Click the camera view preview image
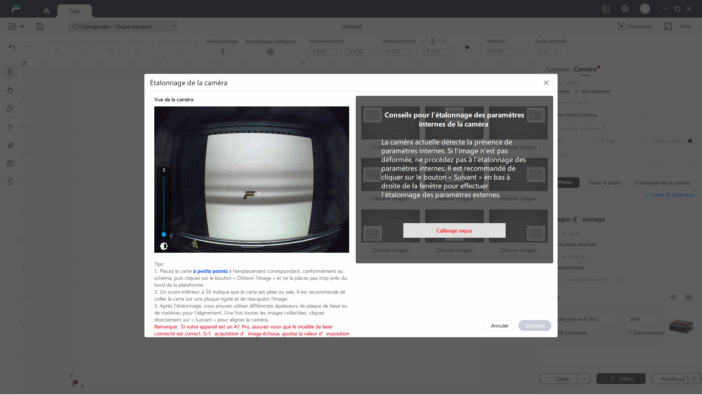Image resolution: width=702 pixels, height=395 pixels. [x=252, y=180]
